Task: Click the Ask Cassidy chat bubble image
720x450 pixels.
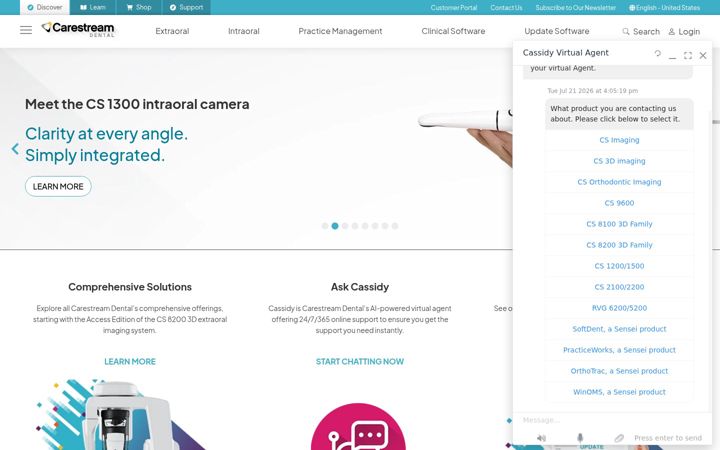Action: click(x=359, y=427)
